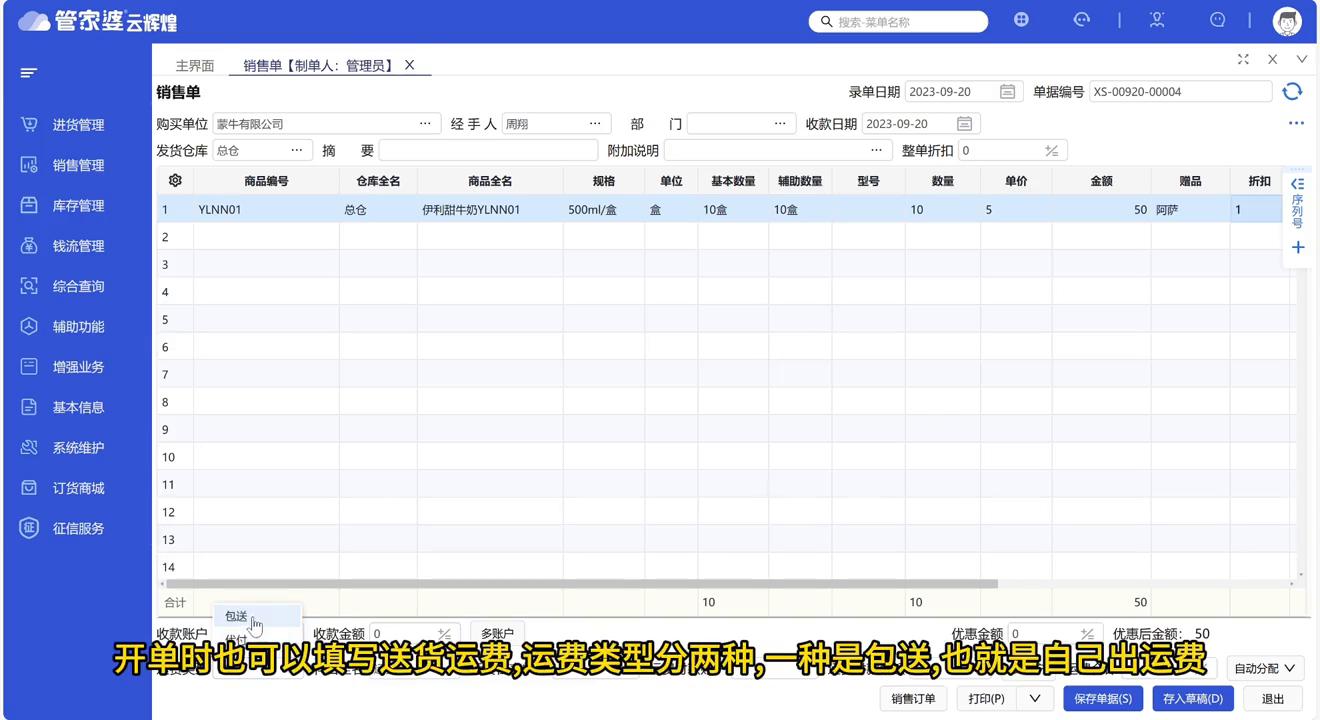The height and width of the screenshot is (720, 1320).
Task: Switch to the 主界面 tab
Action: click(194, 65)
